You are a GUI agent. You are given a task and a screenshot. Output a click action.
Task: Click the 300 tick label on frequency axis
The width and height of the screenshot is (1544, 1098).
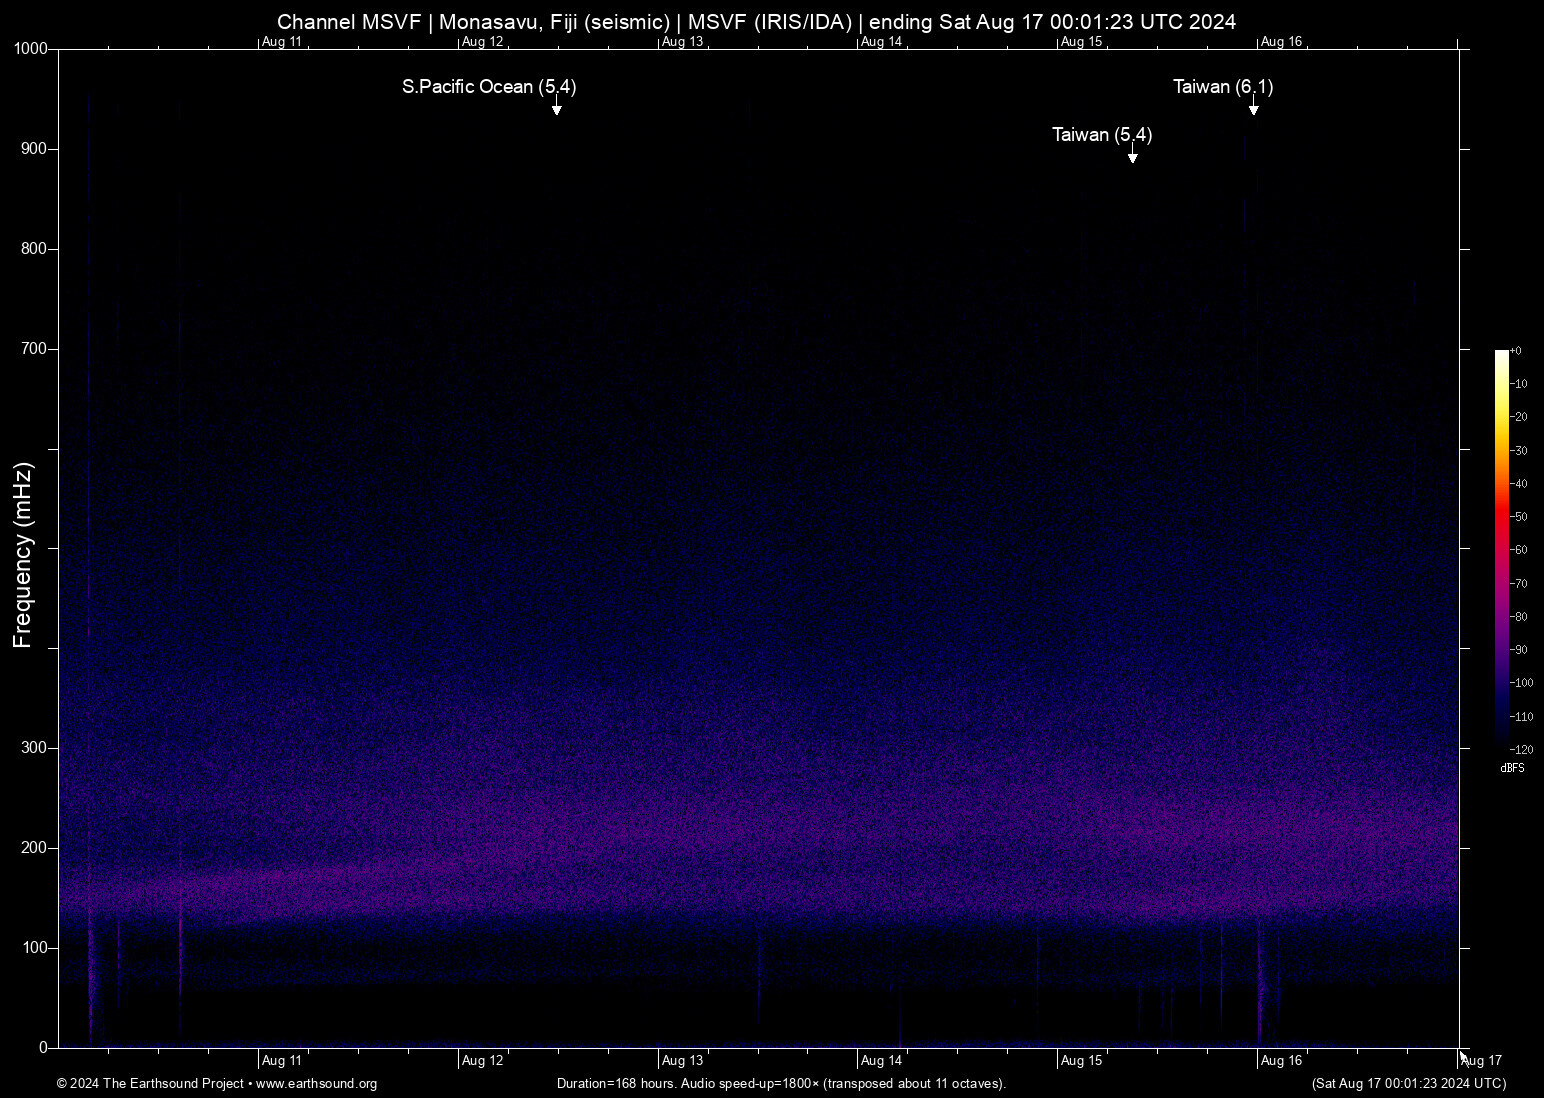(x=35, y=748)
